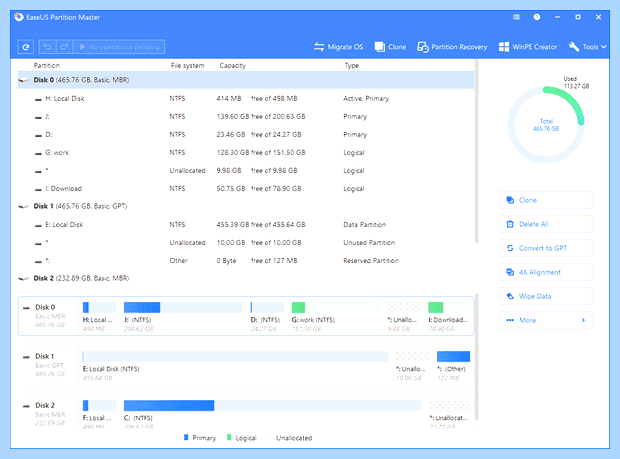This screenshot has height=459, width=620.
Task: Click the Delete All trash icon
Action: pyautogui.click(x=510, y=224)
